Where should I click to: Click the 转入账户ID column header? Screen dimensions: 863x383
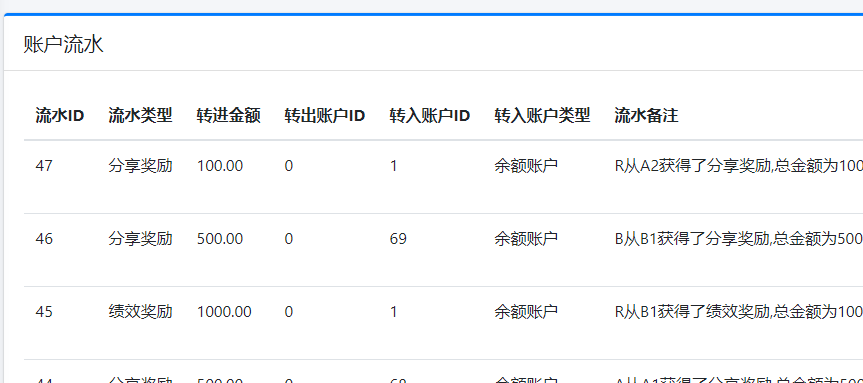click(430, 116)
